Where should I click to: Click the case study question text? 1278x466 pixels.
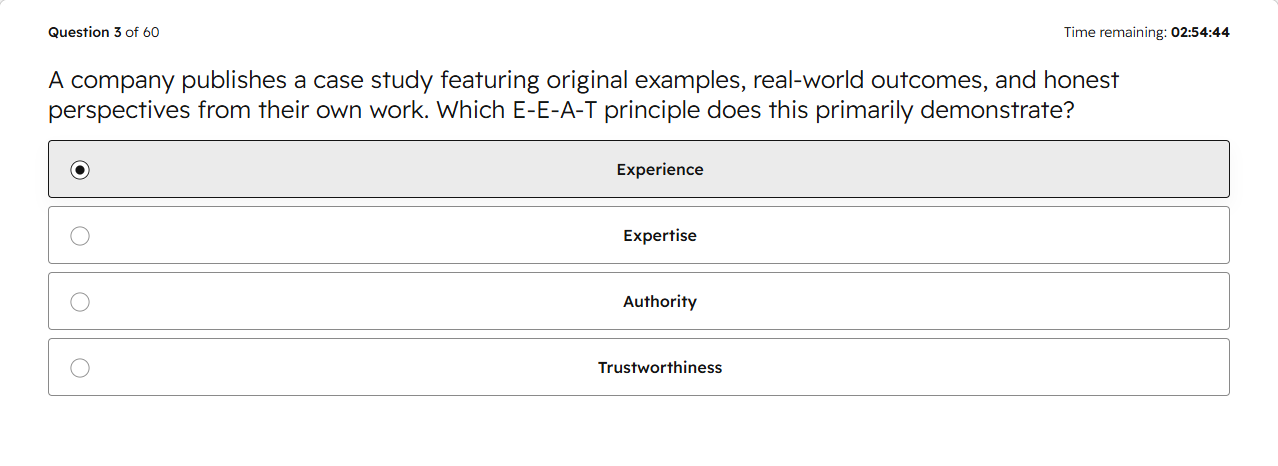tap(584, 95)
